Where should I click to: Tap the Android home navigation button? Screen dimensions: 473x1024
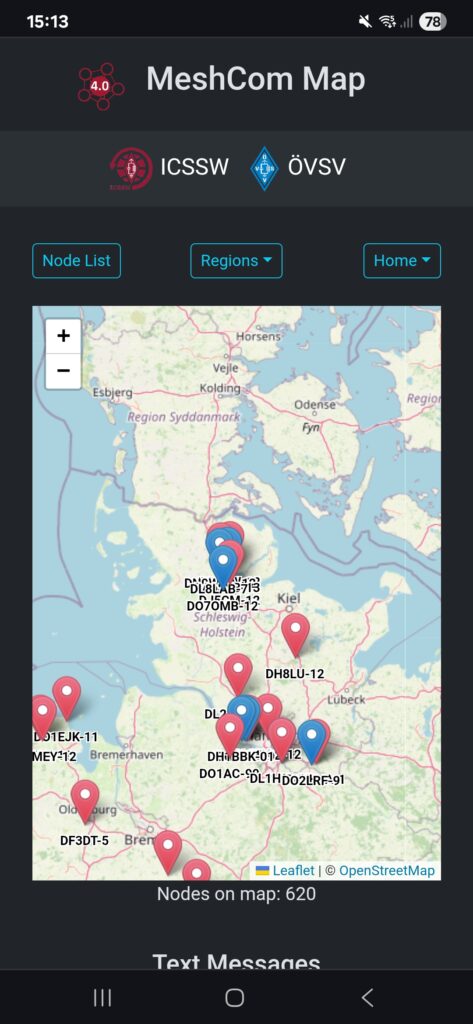(235, 997)
